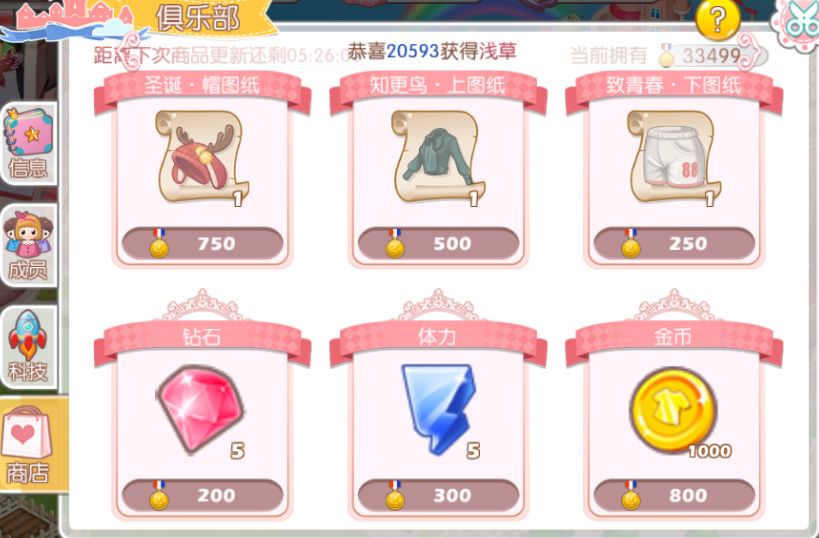Select the blue lightning stamina icon

point(439,410)
